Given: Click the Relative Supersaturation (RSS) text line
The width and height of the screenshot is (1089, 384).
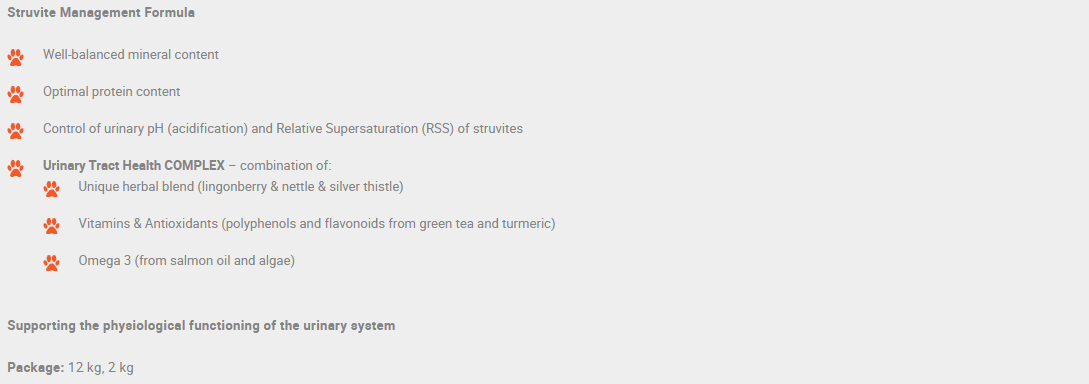Looking at the screenshot, I should pos(283,128).
